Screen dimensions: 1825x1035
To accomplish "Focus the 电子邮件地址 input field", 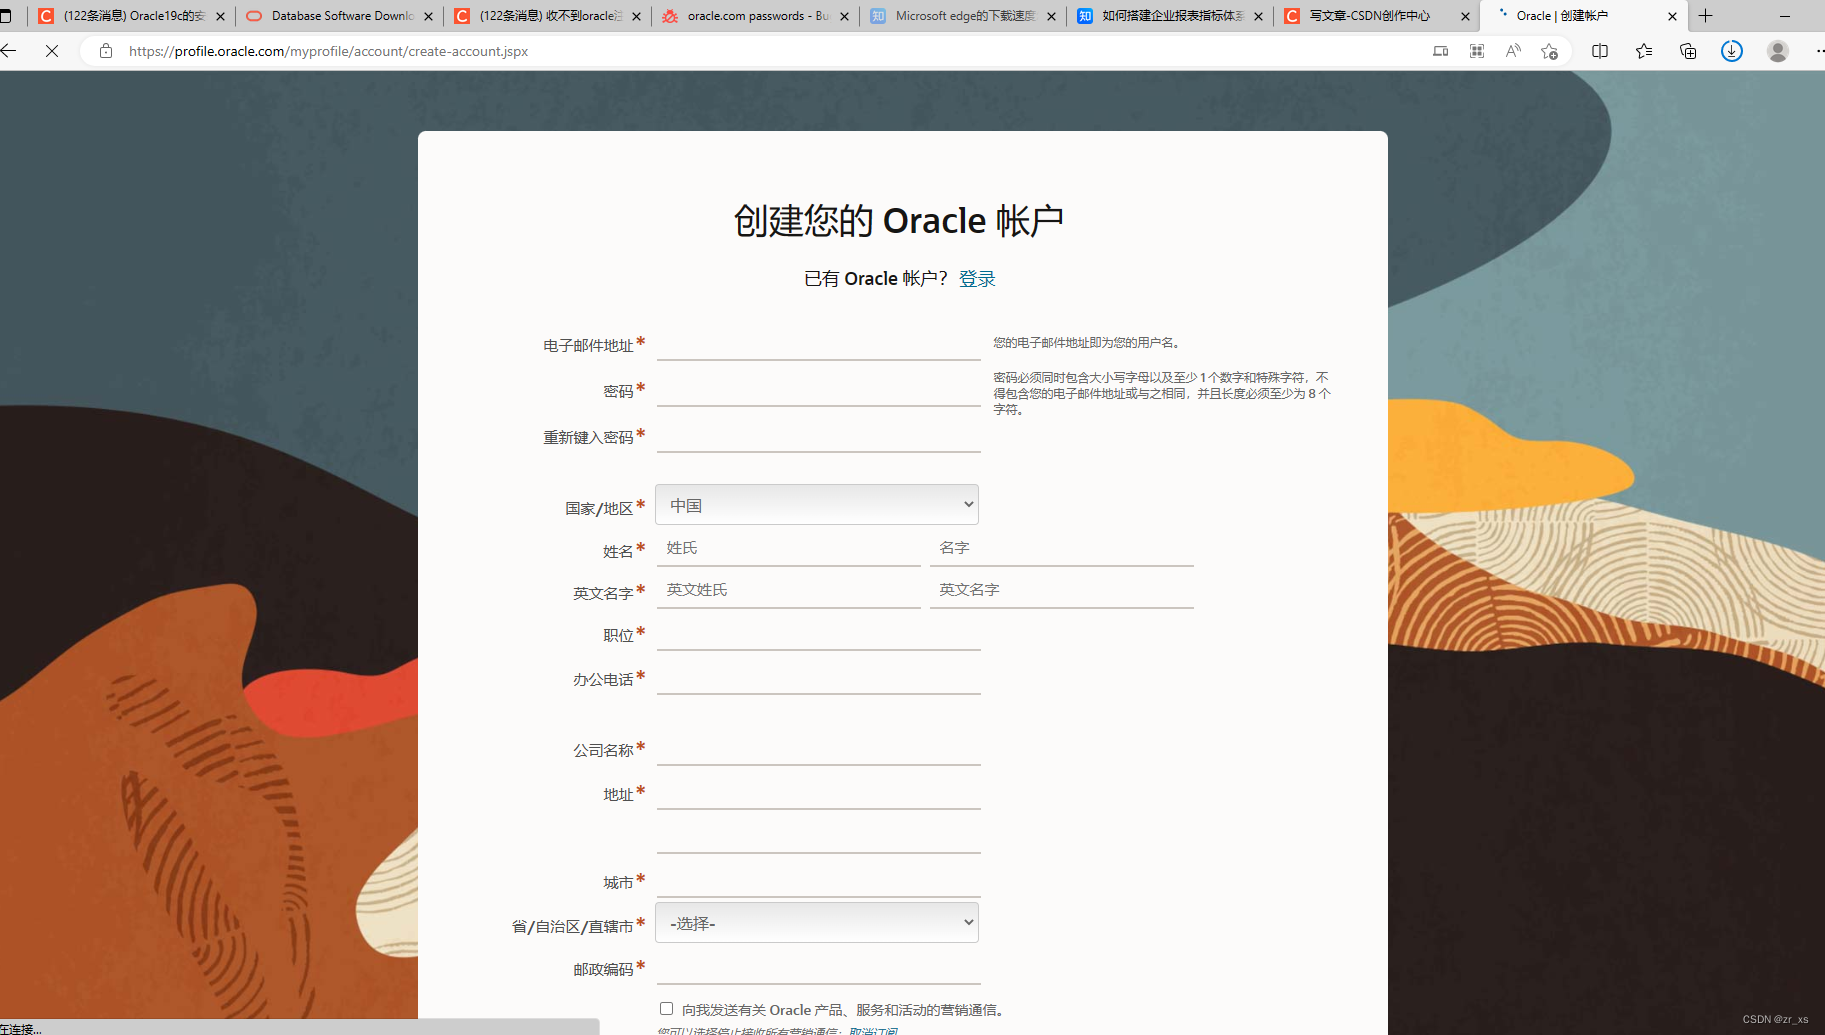I will click(x=818, y=343).
